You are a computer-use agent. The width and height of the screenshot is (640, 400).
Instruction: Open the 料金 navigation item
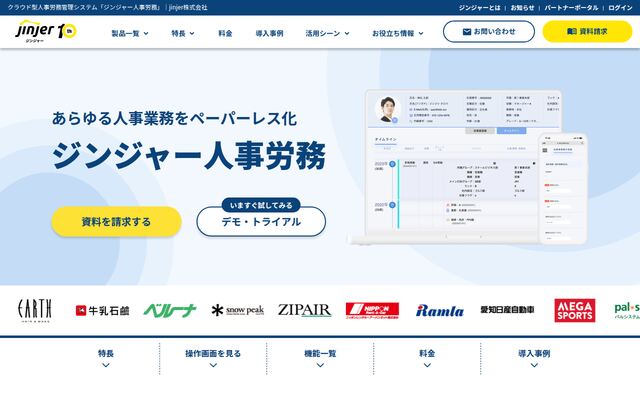(x=225, y=33)
